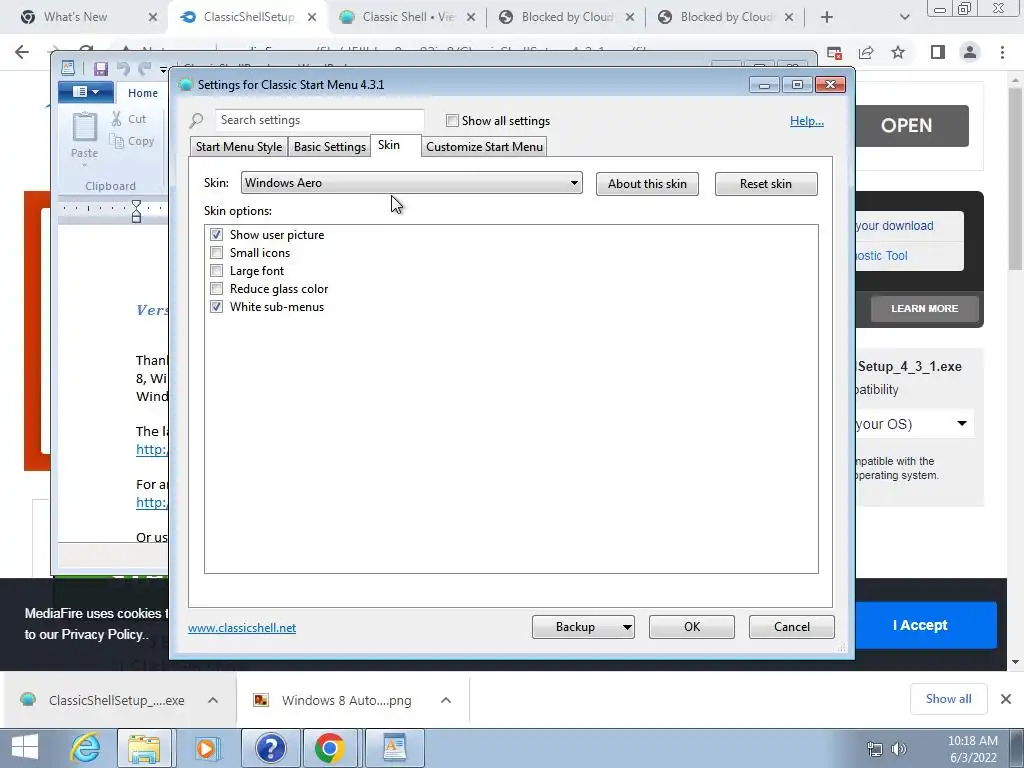Enable the Small icons checkbox
Image resolution: width=1024 pixels, height=768 pixels.
[x=216, y=253]
